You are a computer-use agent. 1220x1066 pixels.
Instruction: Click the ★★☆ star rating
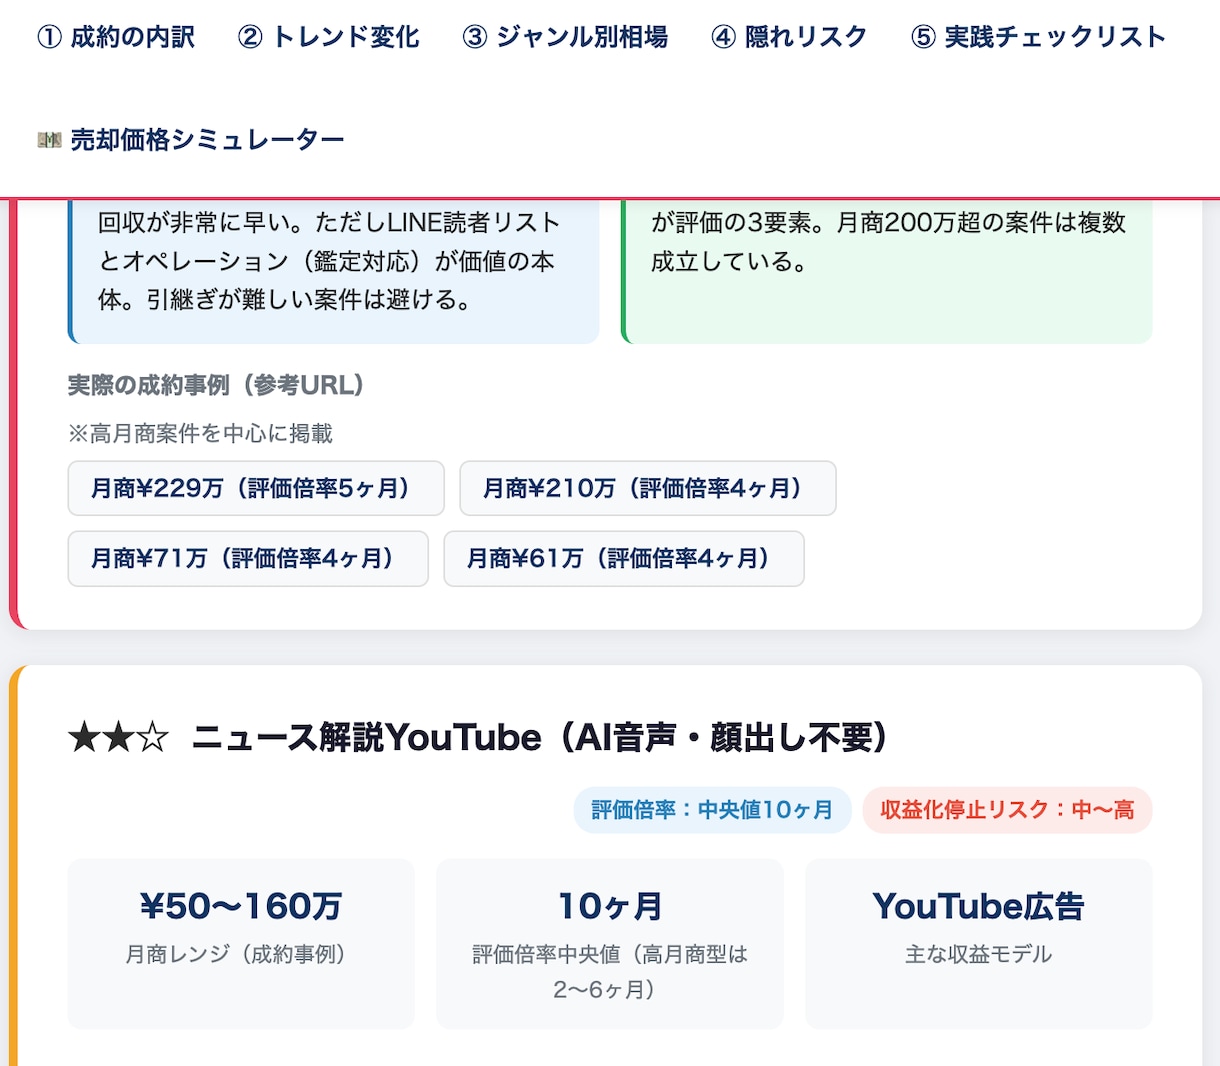tap(118, 738)
